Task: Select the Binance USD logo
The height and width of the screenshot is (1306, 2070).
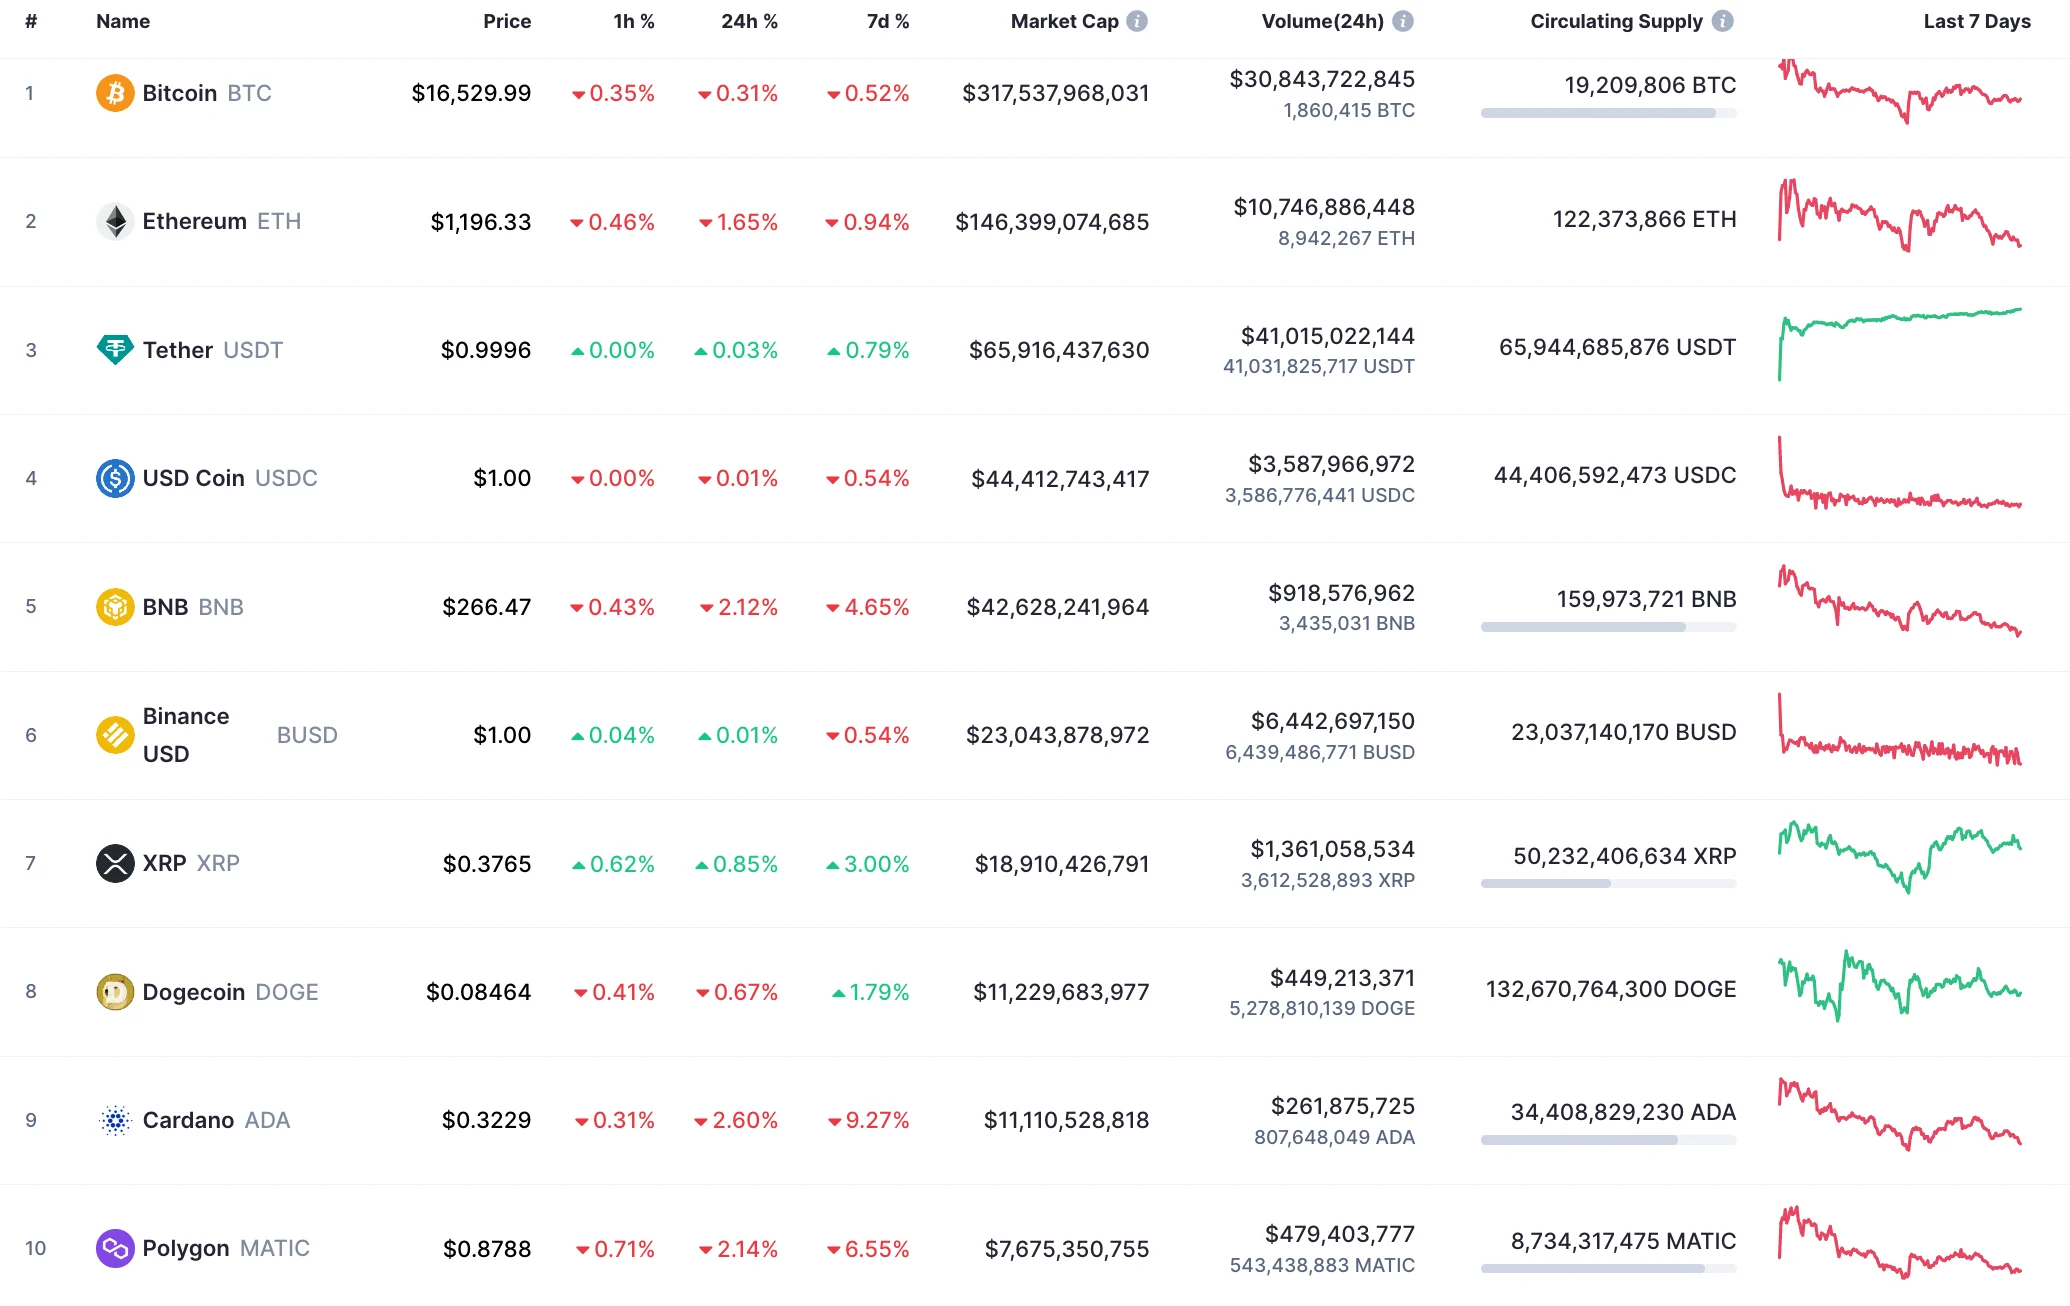Action: [116, 735]
